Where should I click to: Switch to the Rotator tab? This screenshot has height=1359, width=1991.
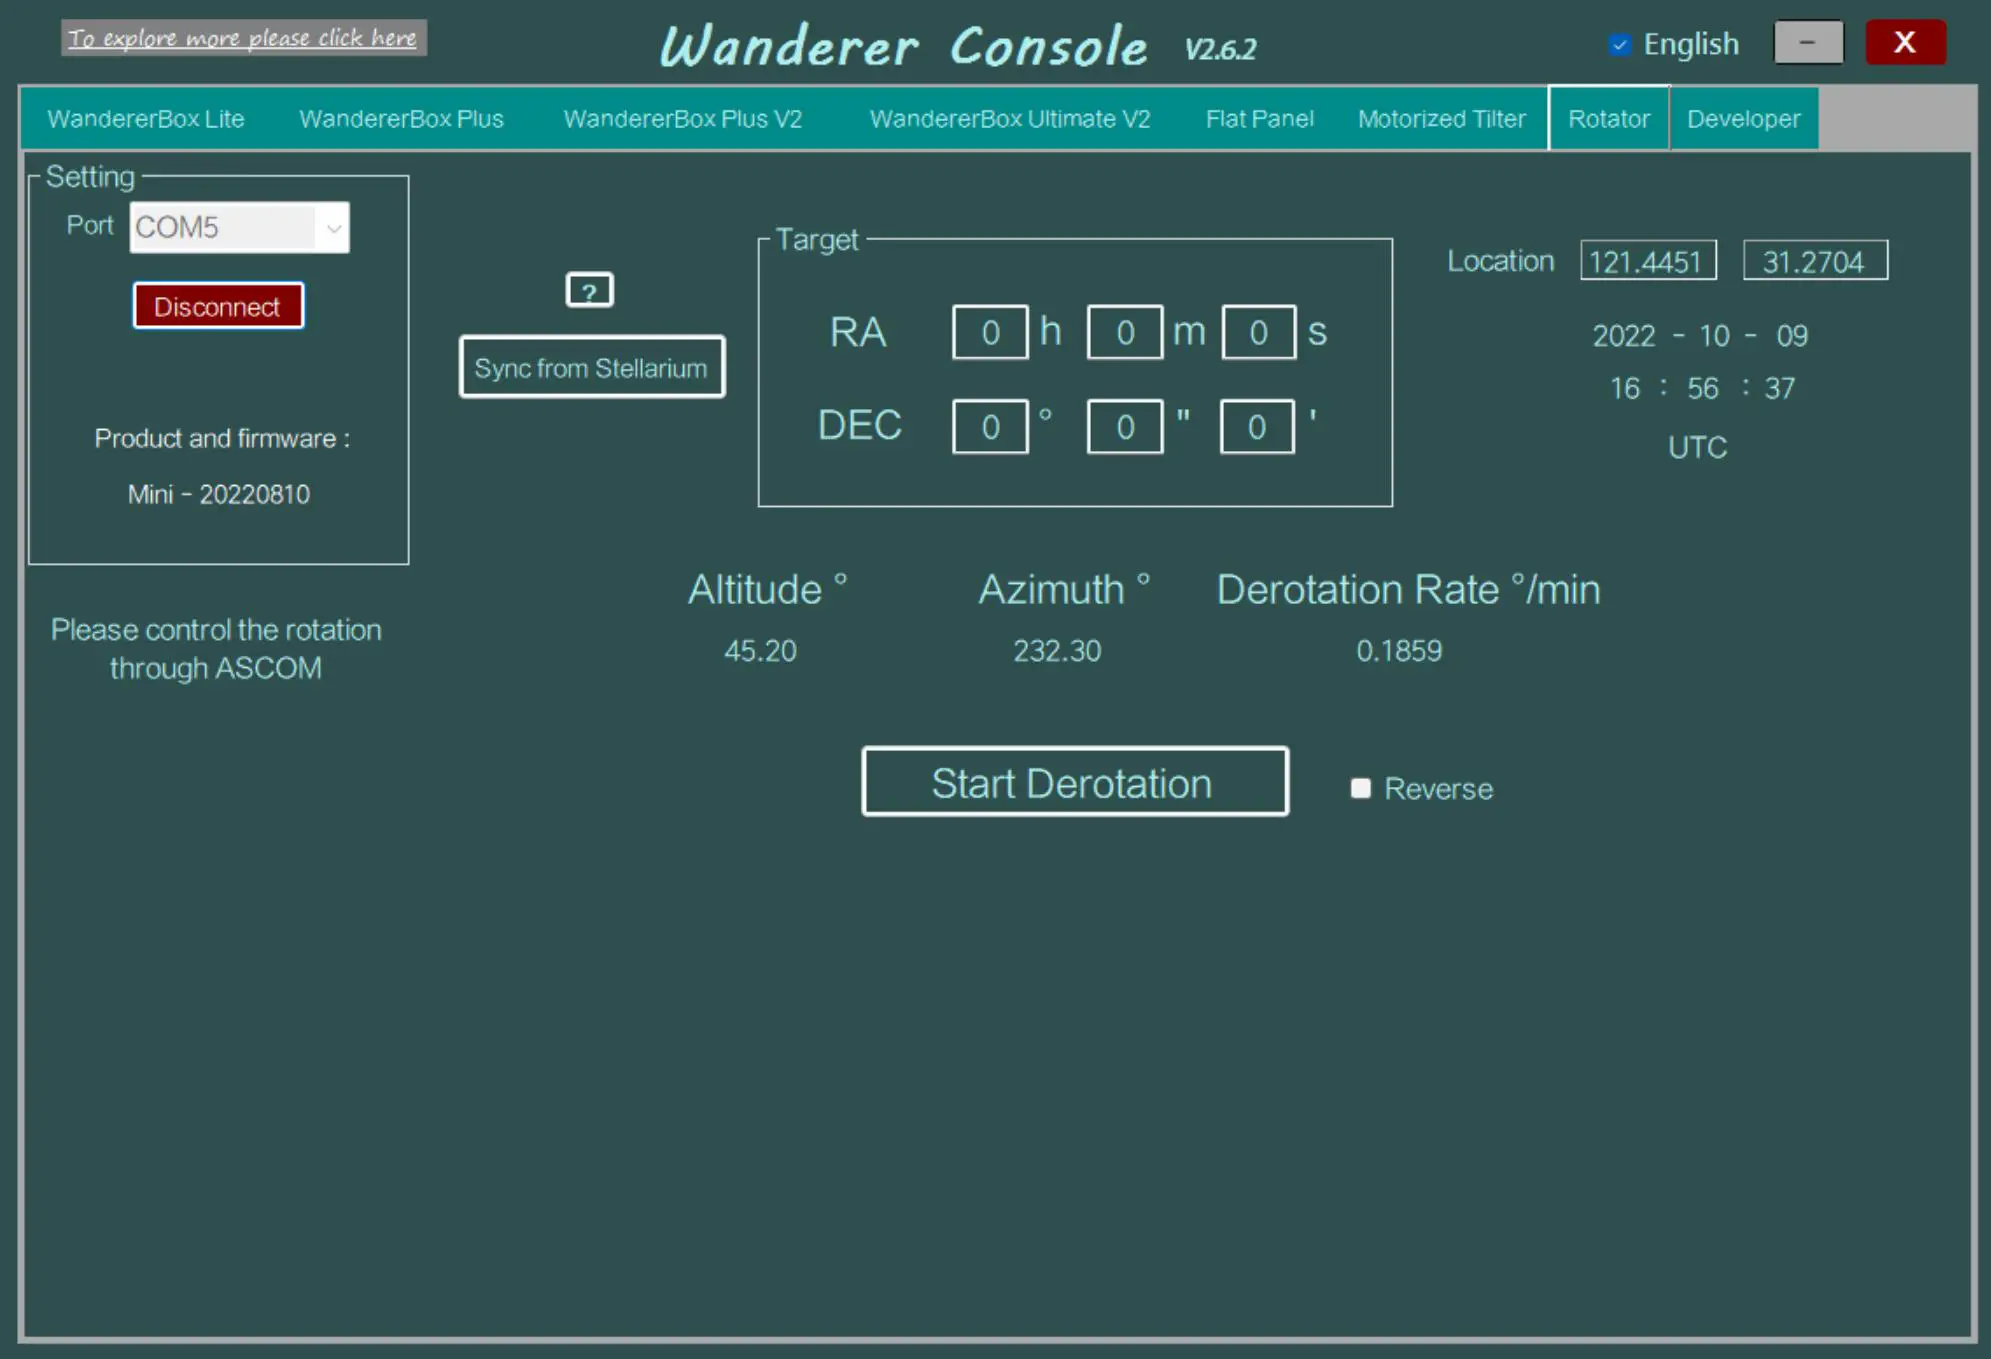point(1608,118)
